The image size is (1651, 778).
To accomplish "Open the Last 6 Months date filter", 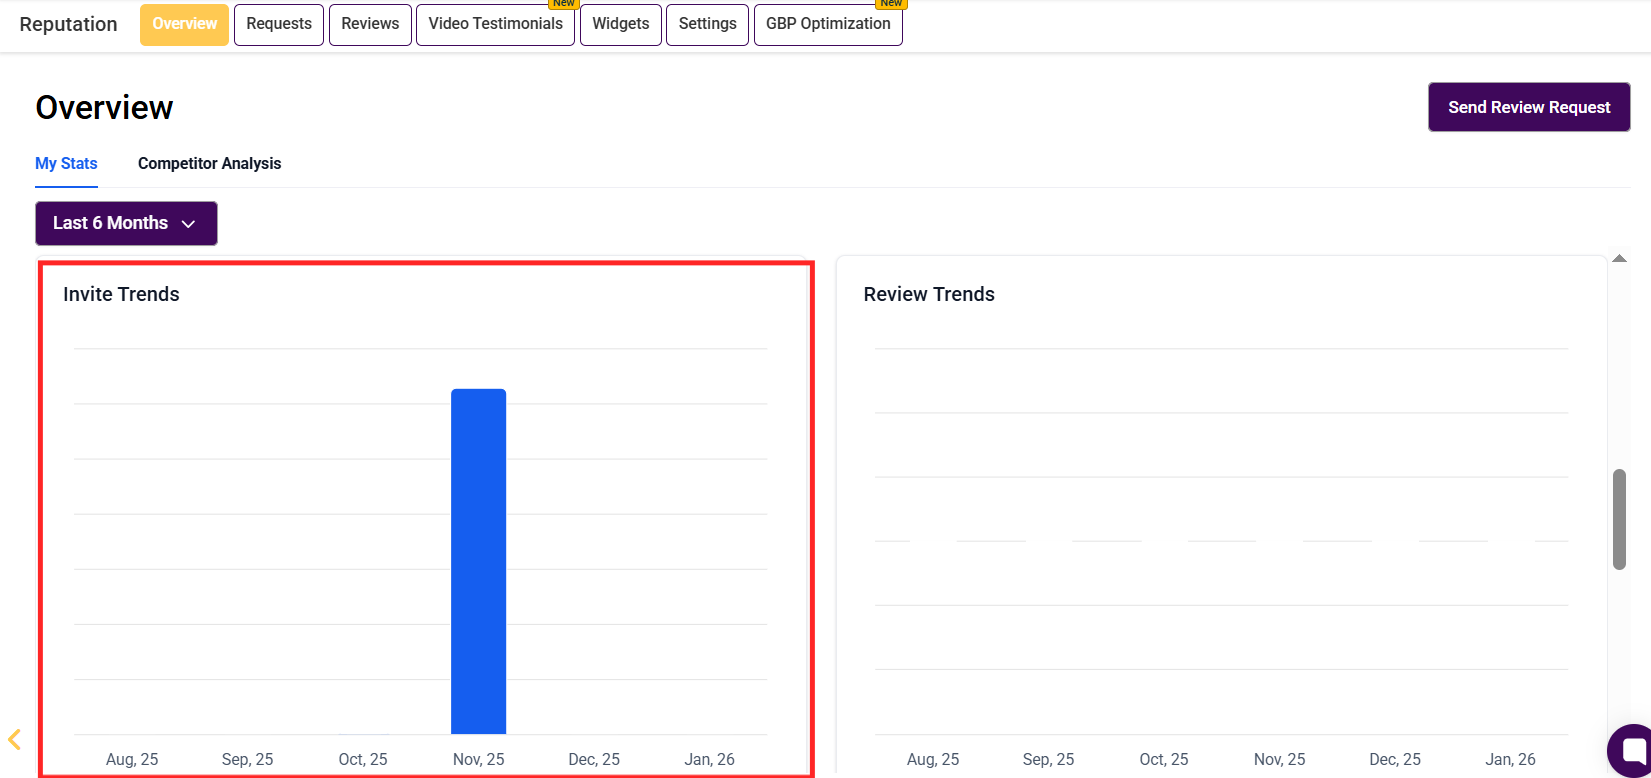I will [126, 223].
